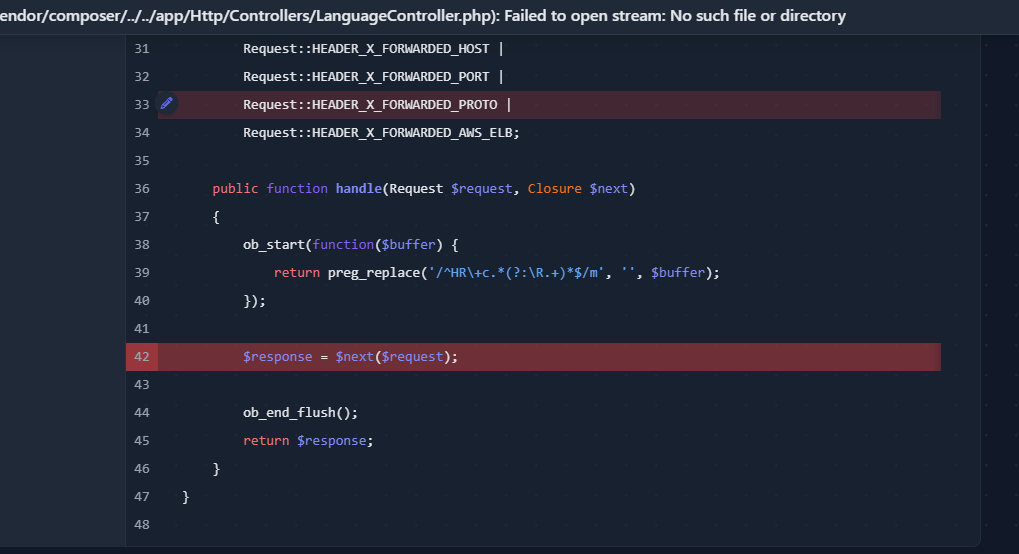Click line number 42 in the gutter

coord(141,357)
